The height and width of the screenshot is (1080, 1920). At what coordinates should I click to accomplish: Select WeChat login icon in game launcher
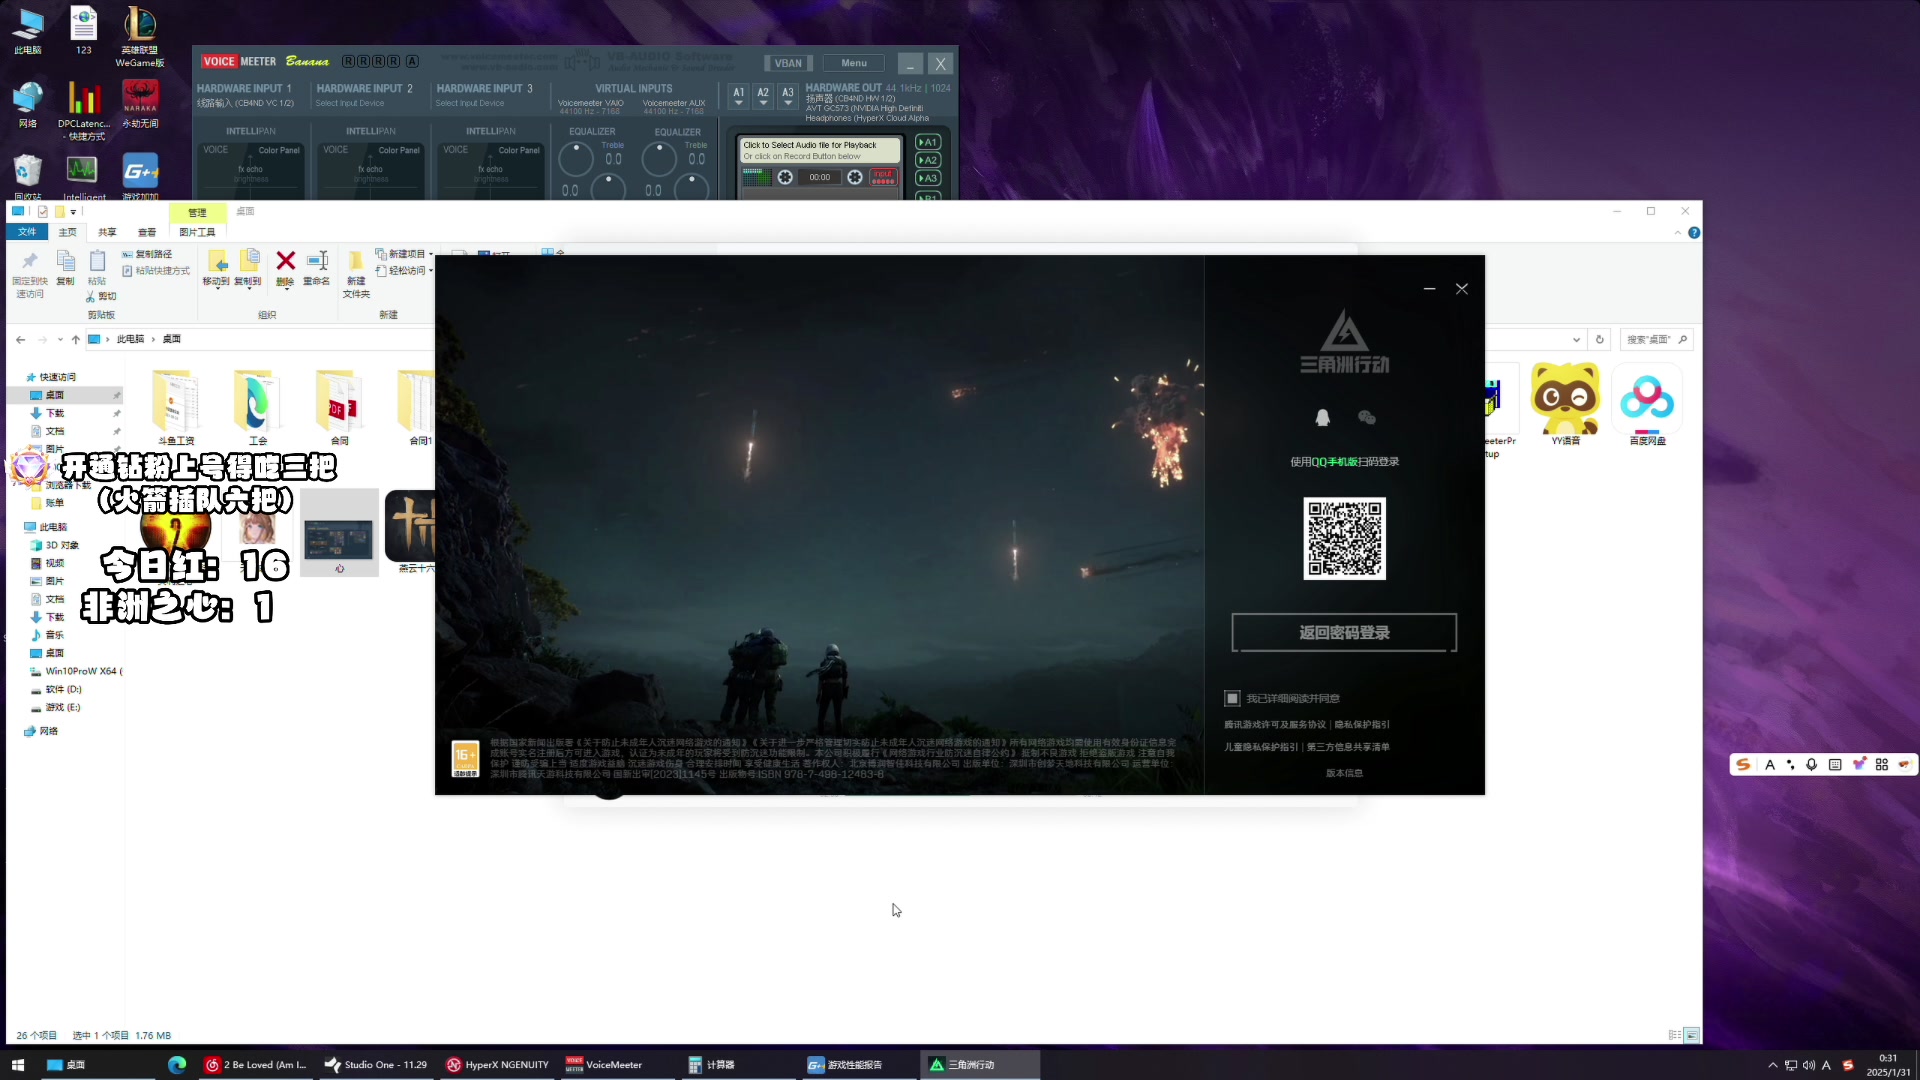pyautogui.click(x=1367, y=418)
